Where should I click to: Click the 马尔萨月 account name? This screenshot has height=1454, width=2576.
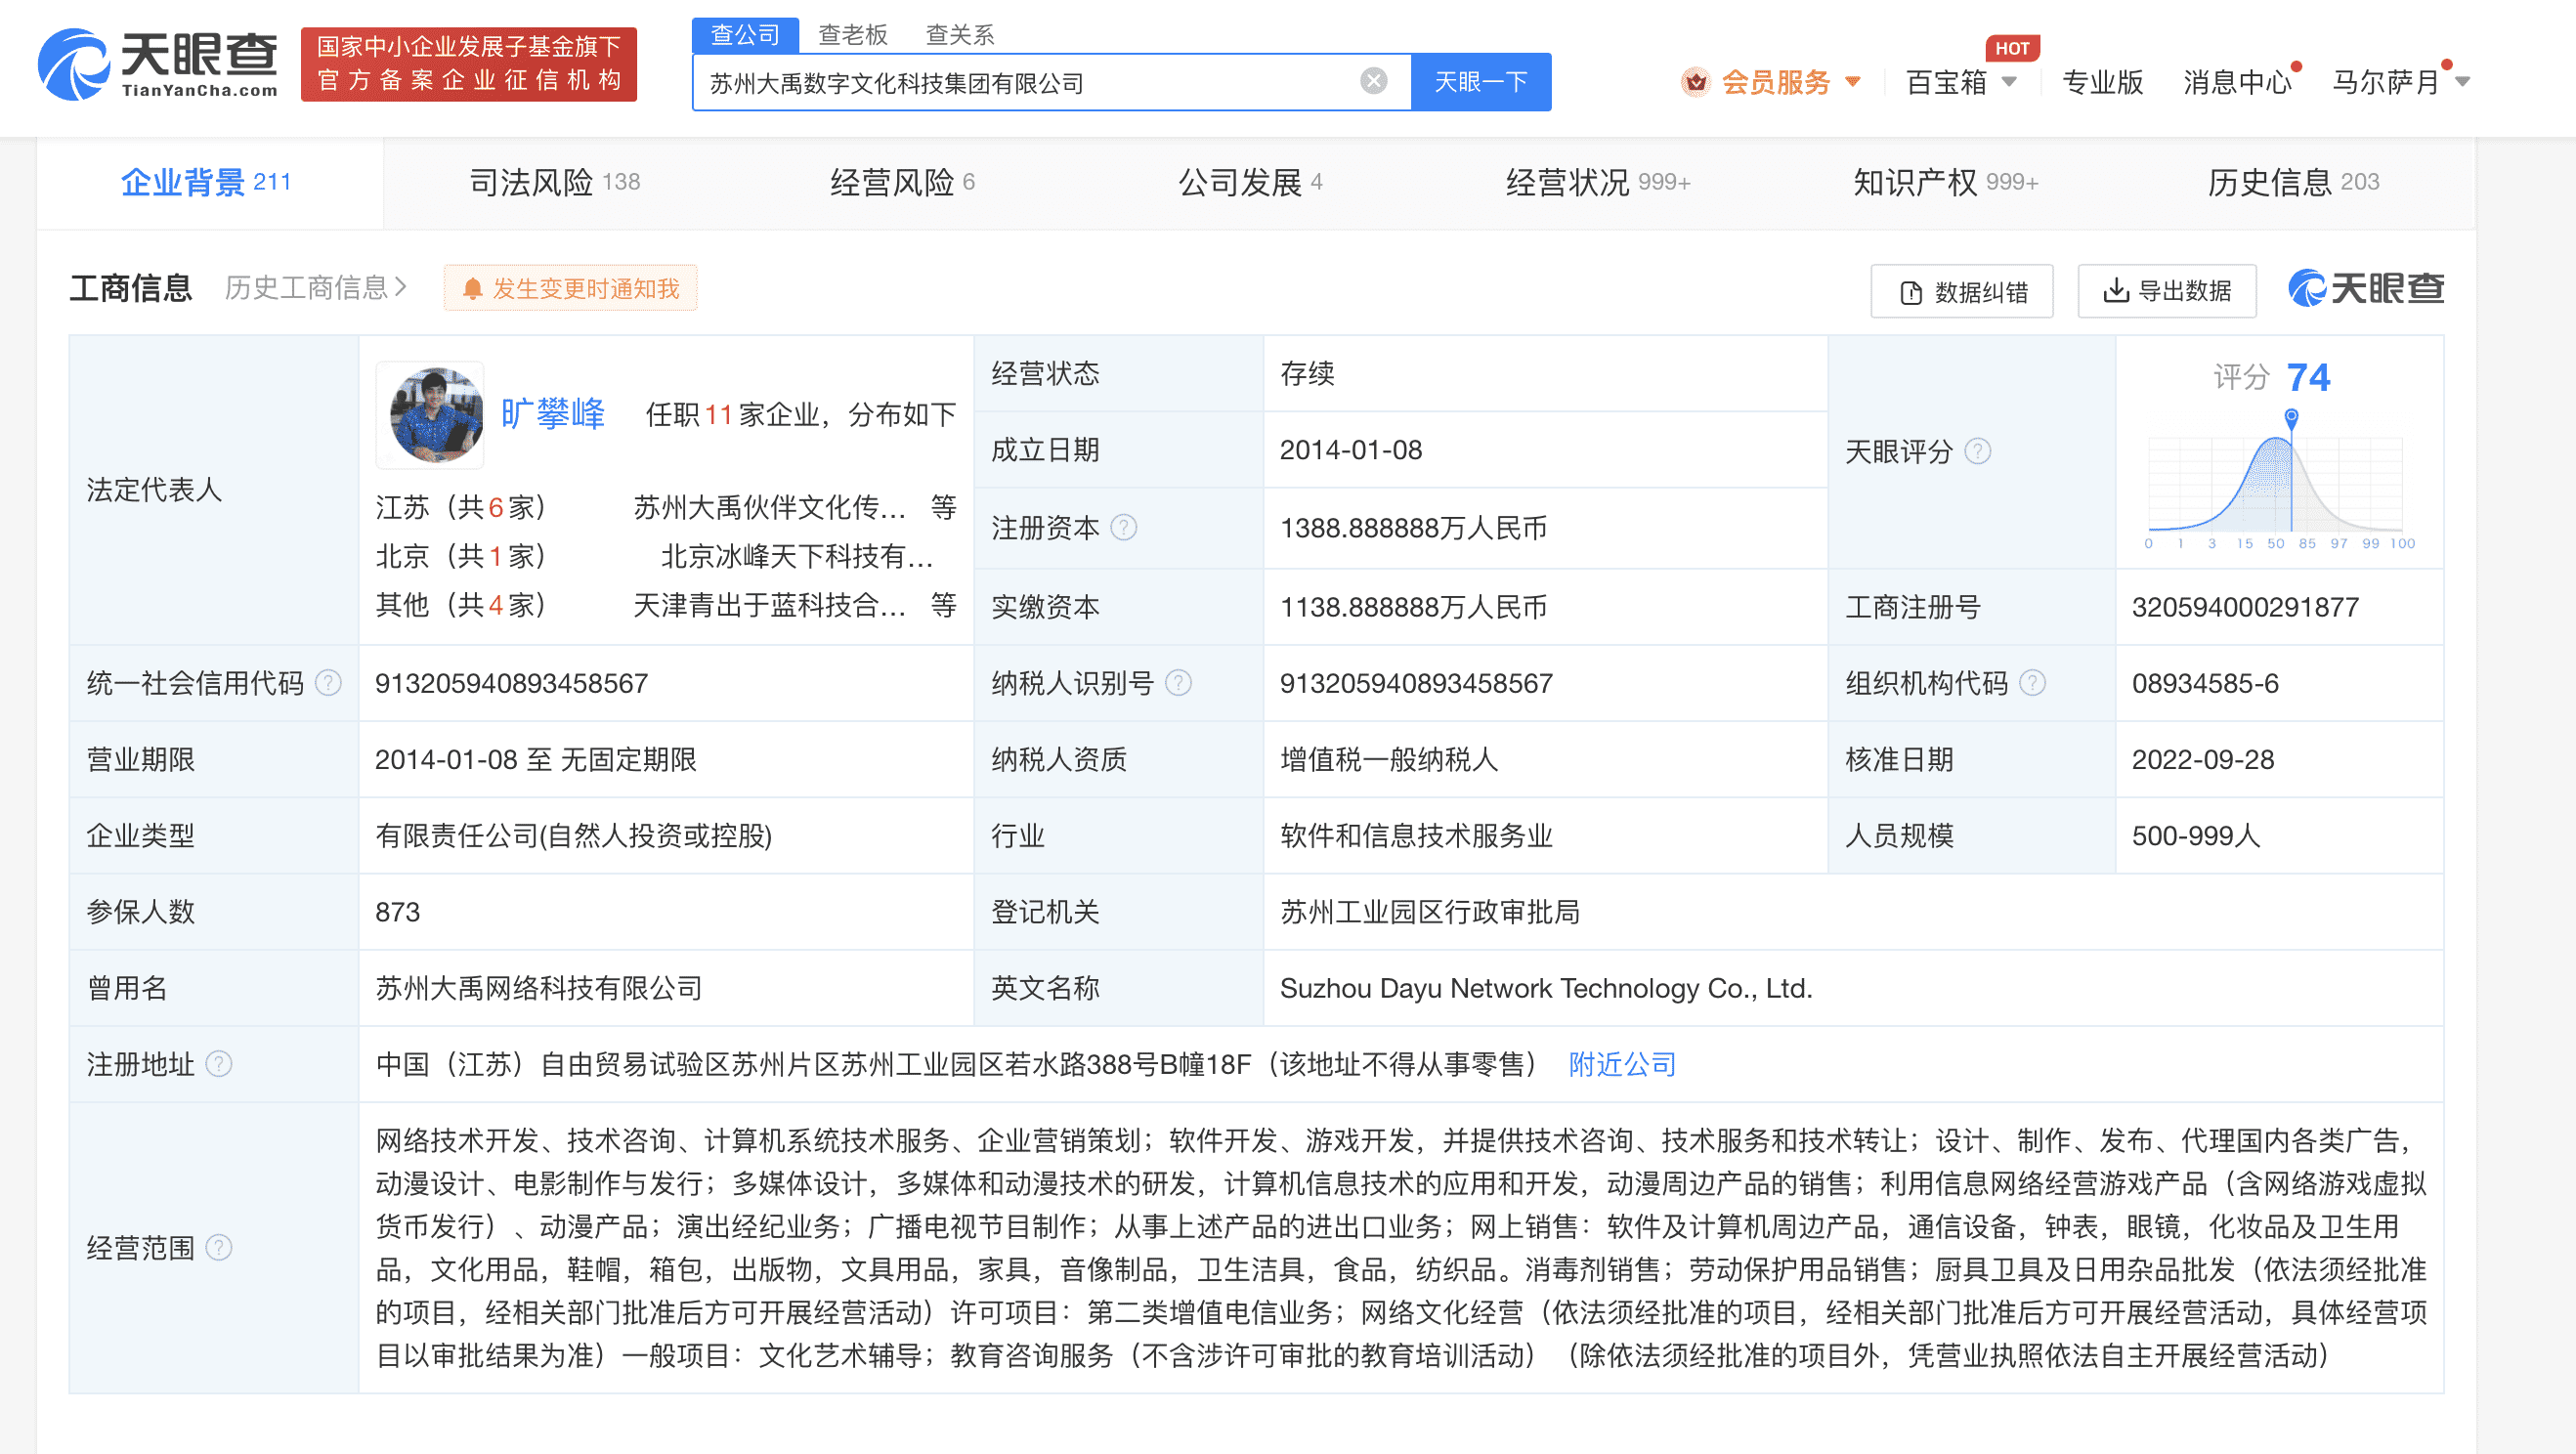point(2385,82)
